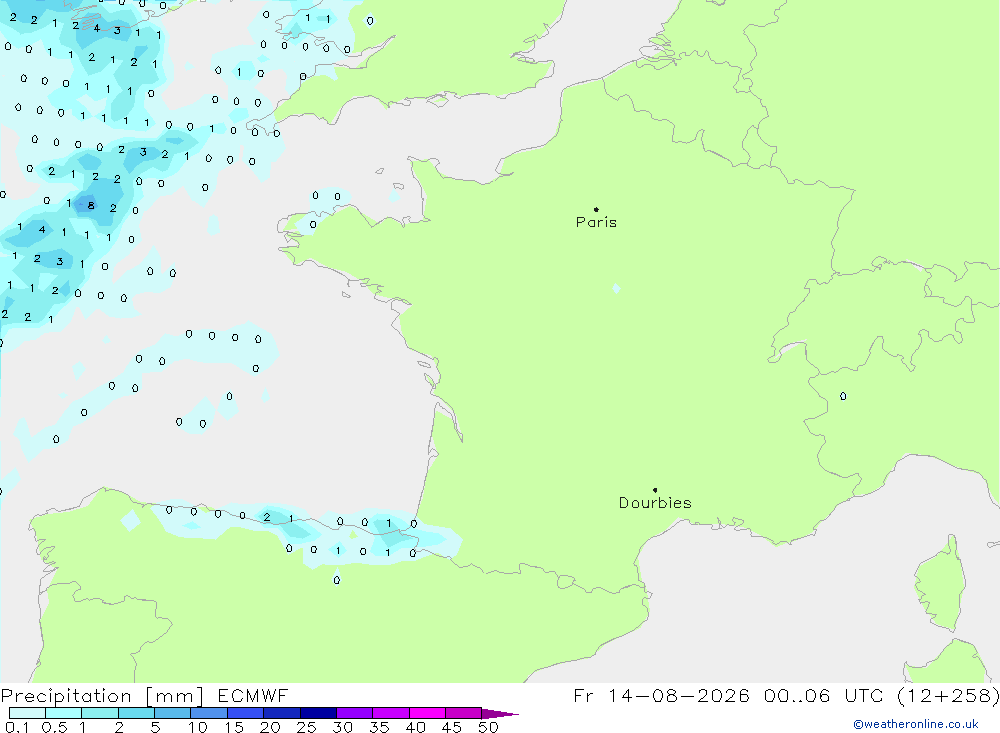Click the purple arrow end of the legend scale
The width and height of the screenshot is (1000, 733).
[500, 713]
